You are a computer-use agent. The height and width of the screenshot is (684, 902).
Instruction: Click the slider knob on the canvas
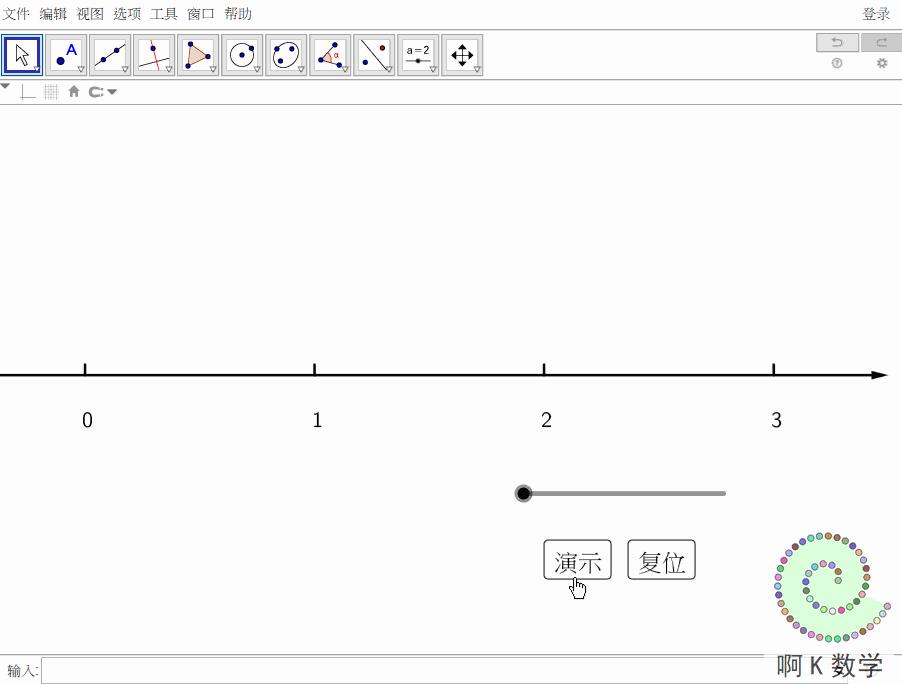(x=523, y=493)
